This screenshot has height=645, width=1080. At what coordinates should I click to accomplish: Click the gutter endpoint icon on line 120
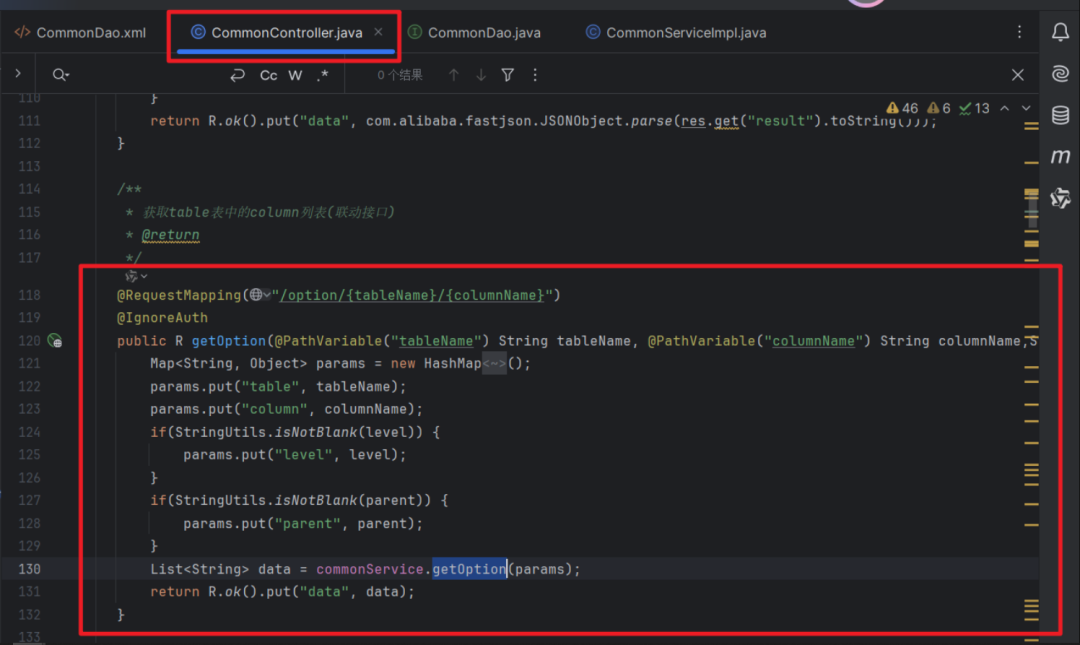(x=54, y=340)
